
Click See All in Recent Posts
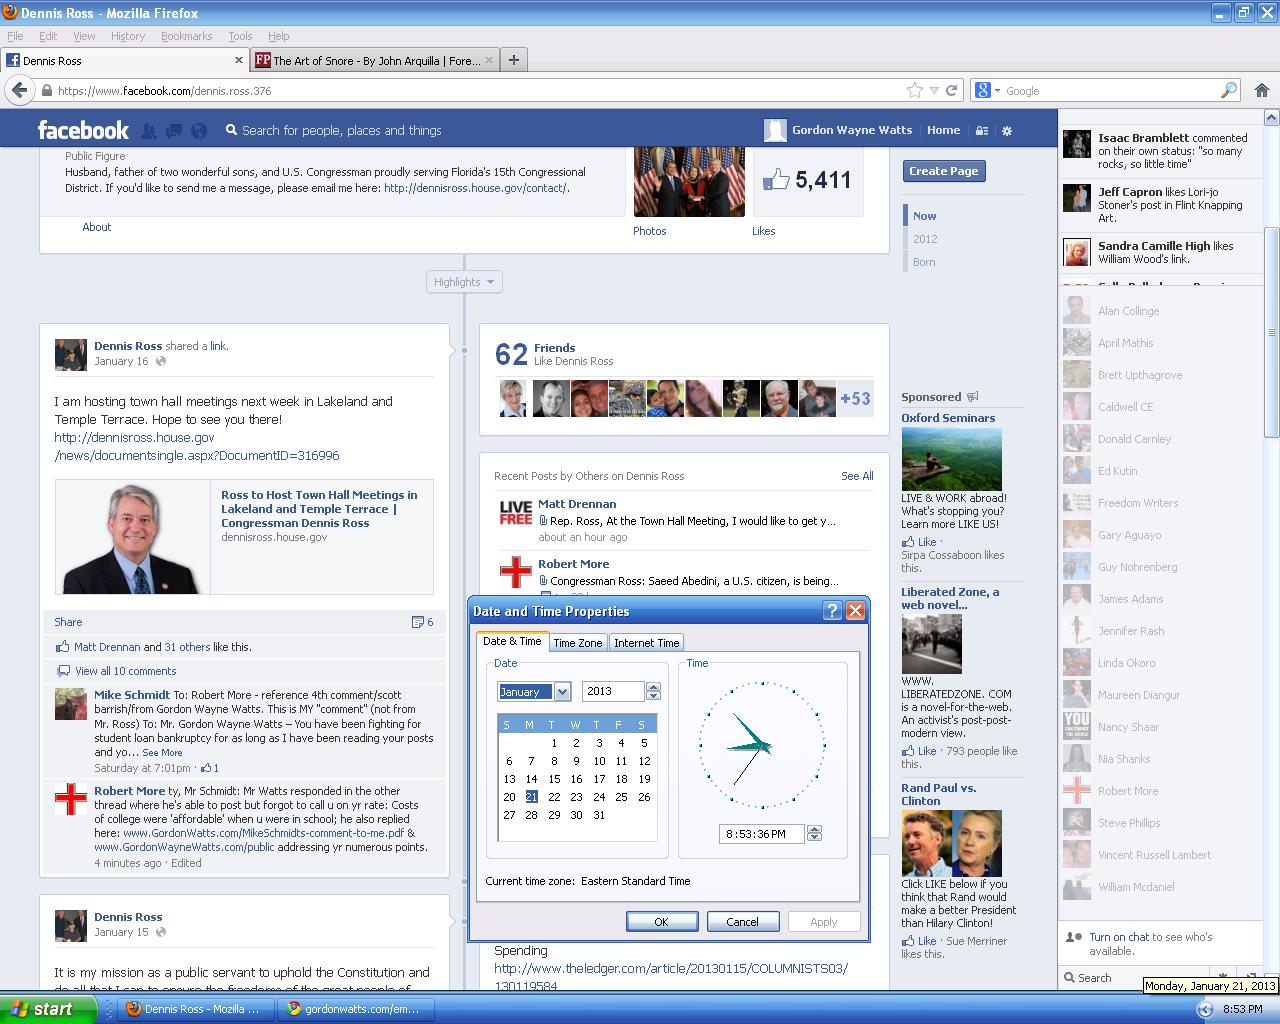tap(857, 476)
